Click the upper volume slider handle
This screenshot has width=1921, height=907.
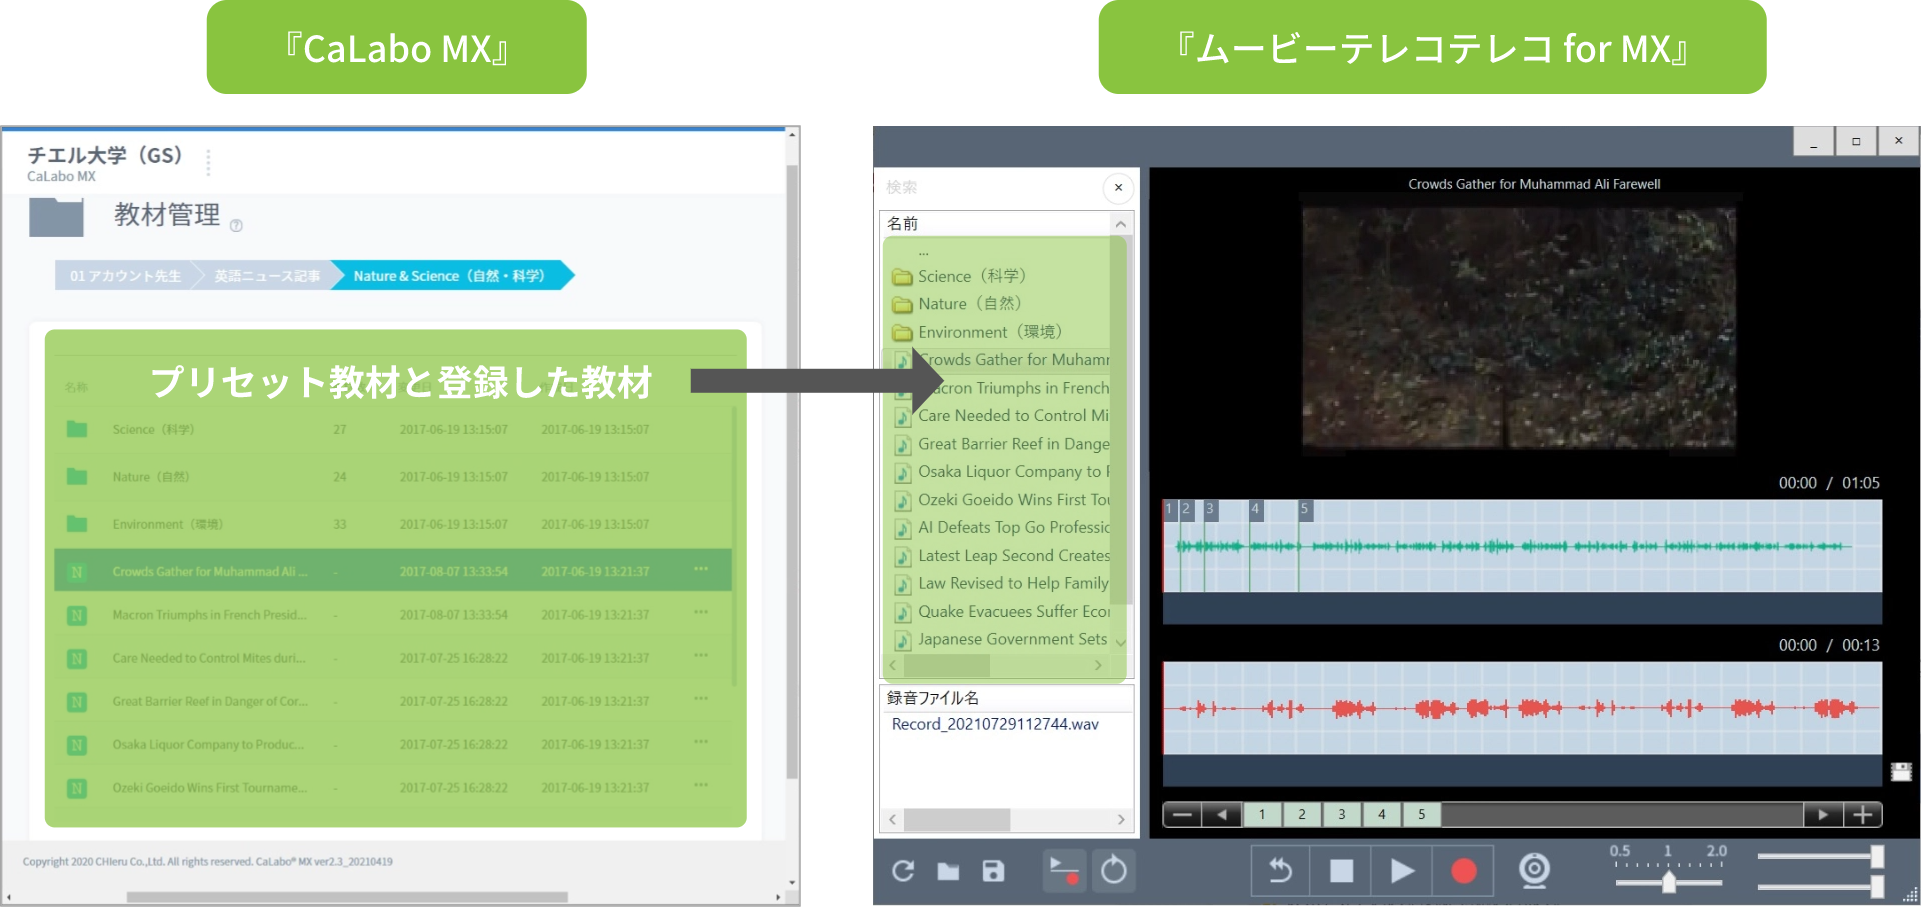point(1877,856)
